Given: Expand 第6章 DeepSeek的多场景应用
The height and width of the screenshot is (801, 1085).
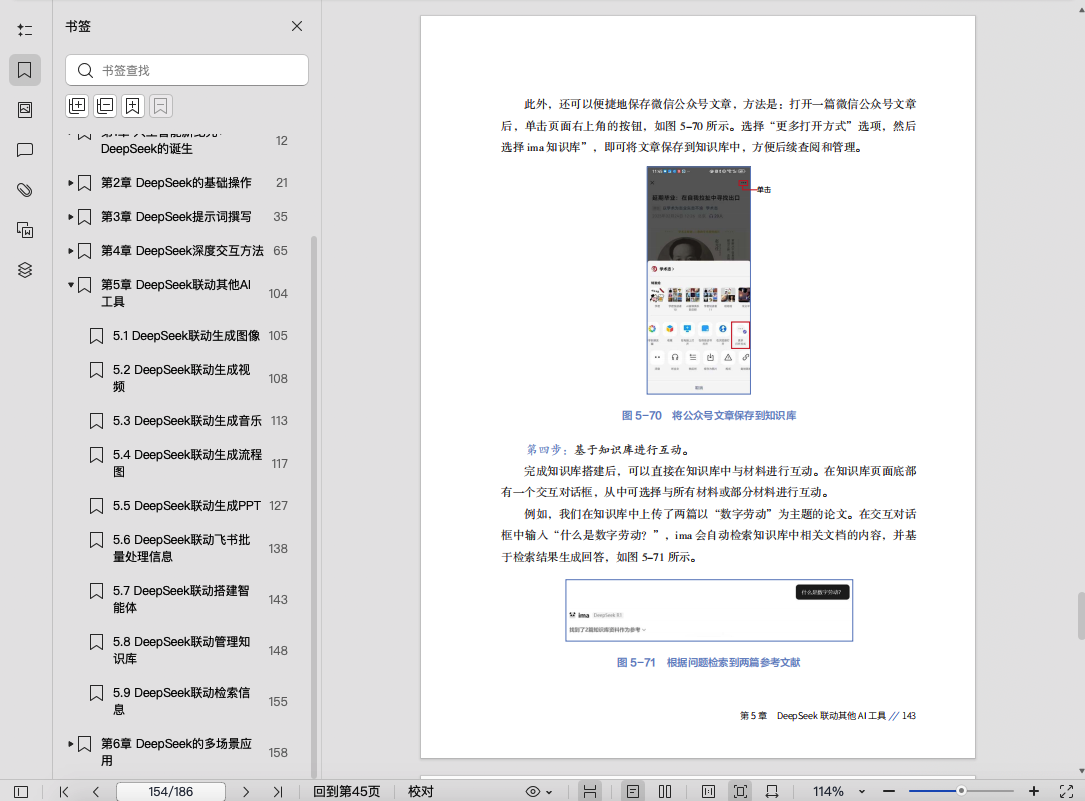Looking at the screenshot, I should click(71, 744).
